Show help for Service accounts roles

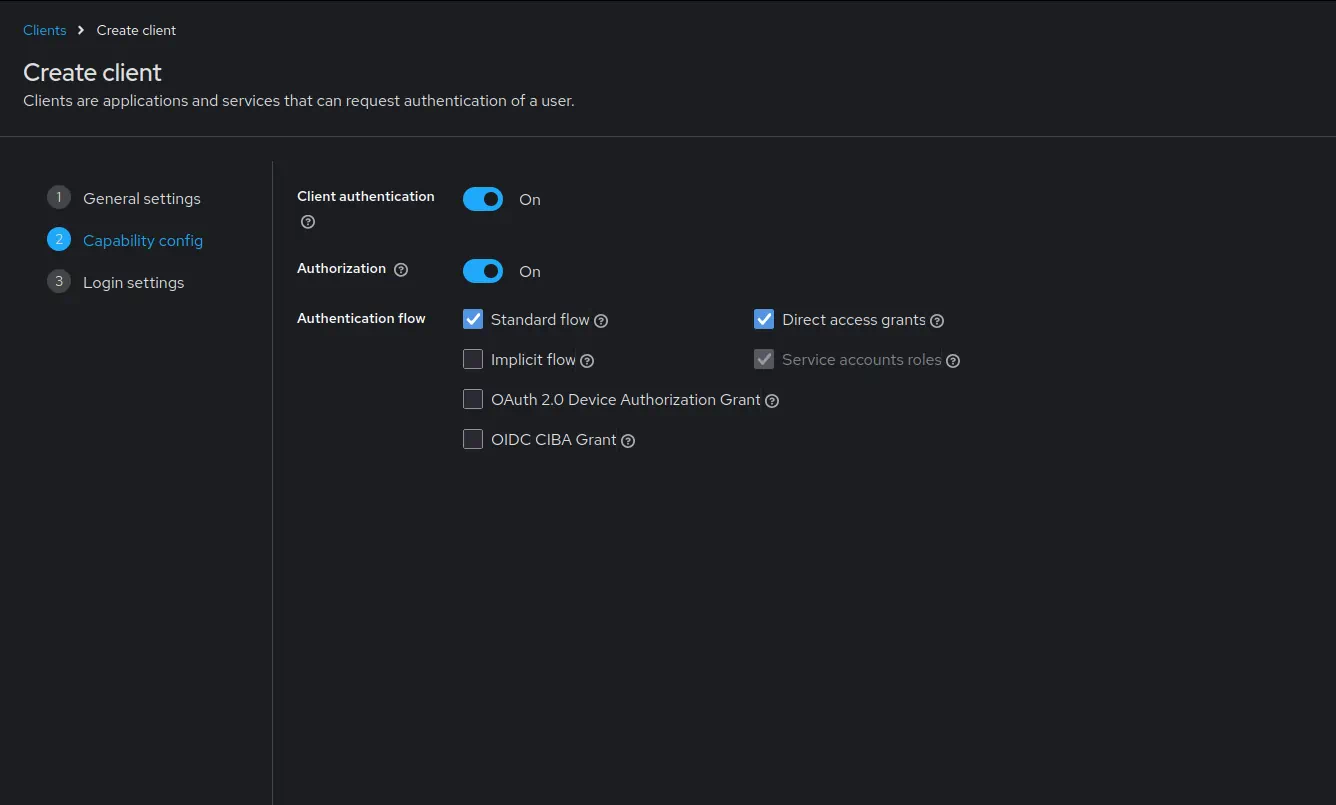tap(953, 361)
